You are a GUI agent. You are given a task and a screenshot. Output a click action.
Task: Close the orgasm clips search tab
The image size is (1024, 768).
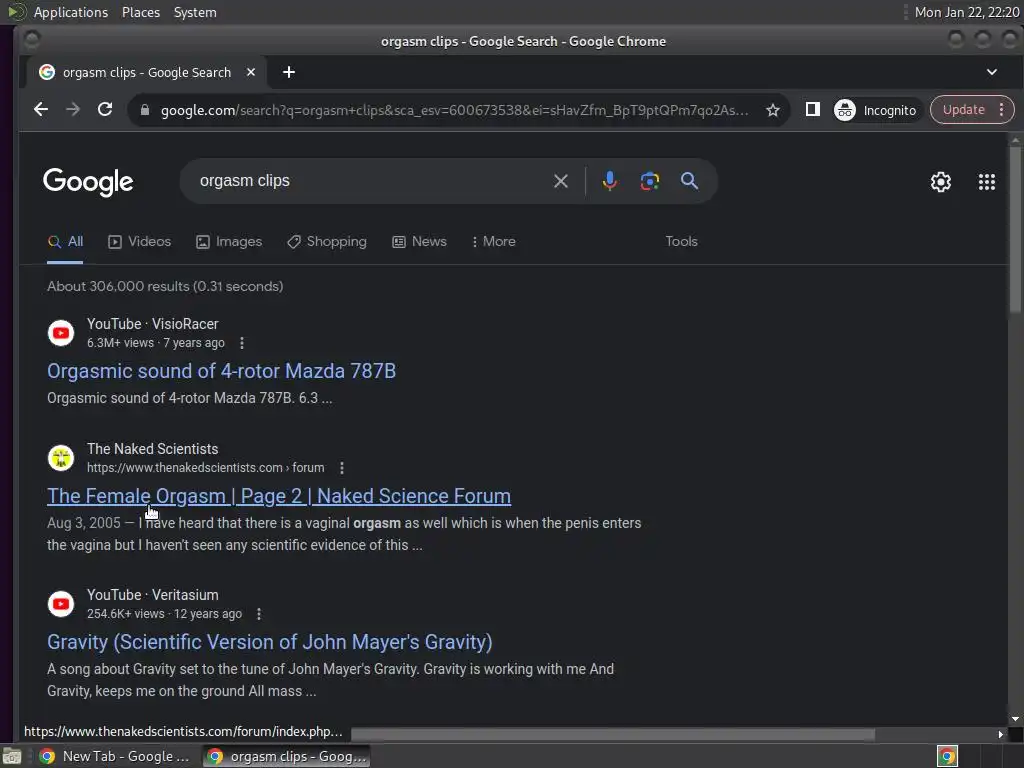click(x=251, y=72)
